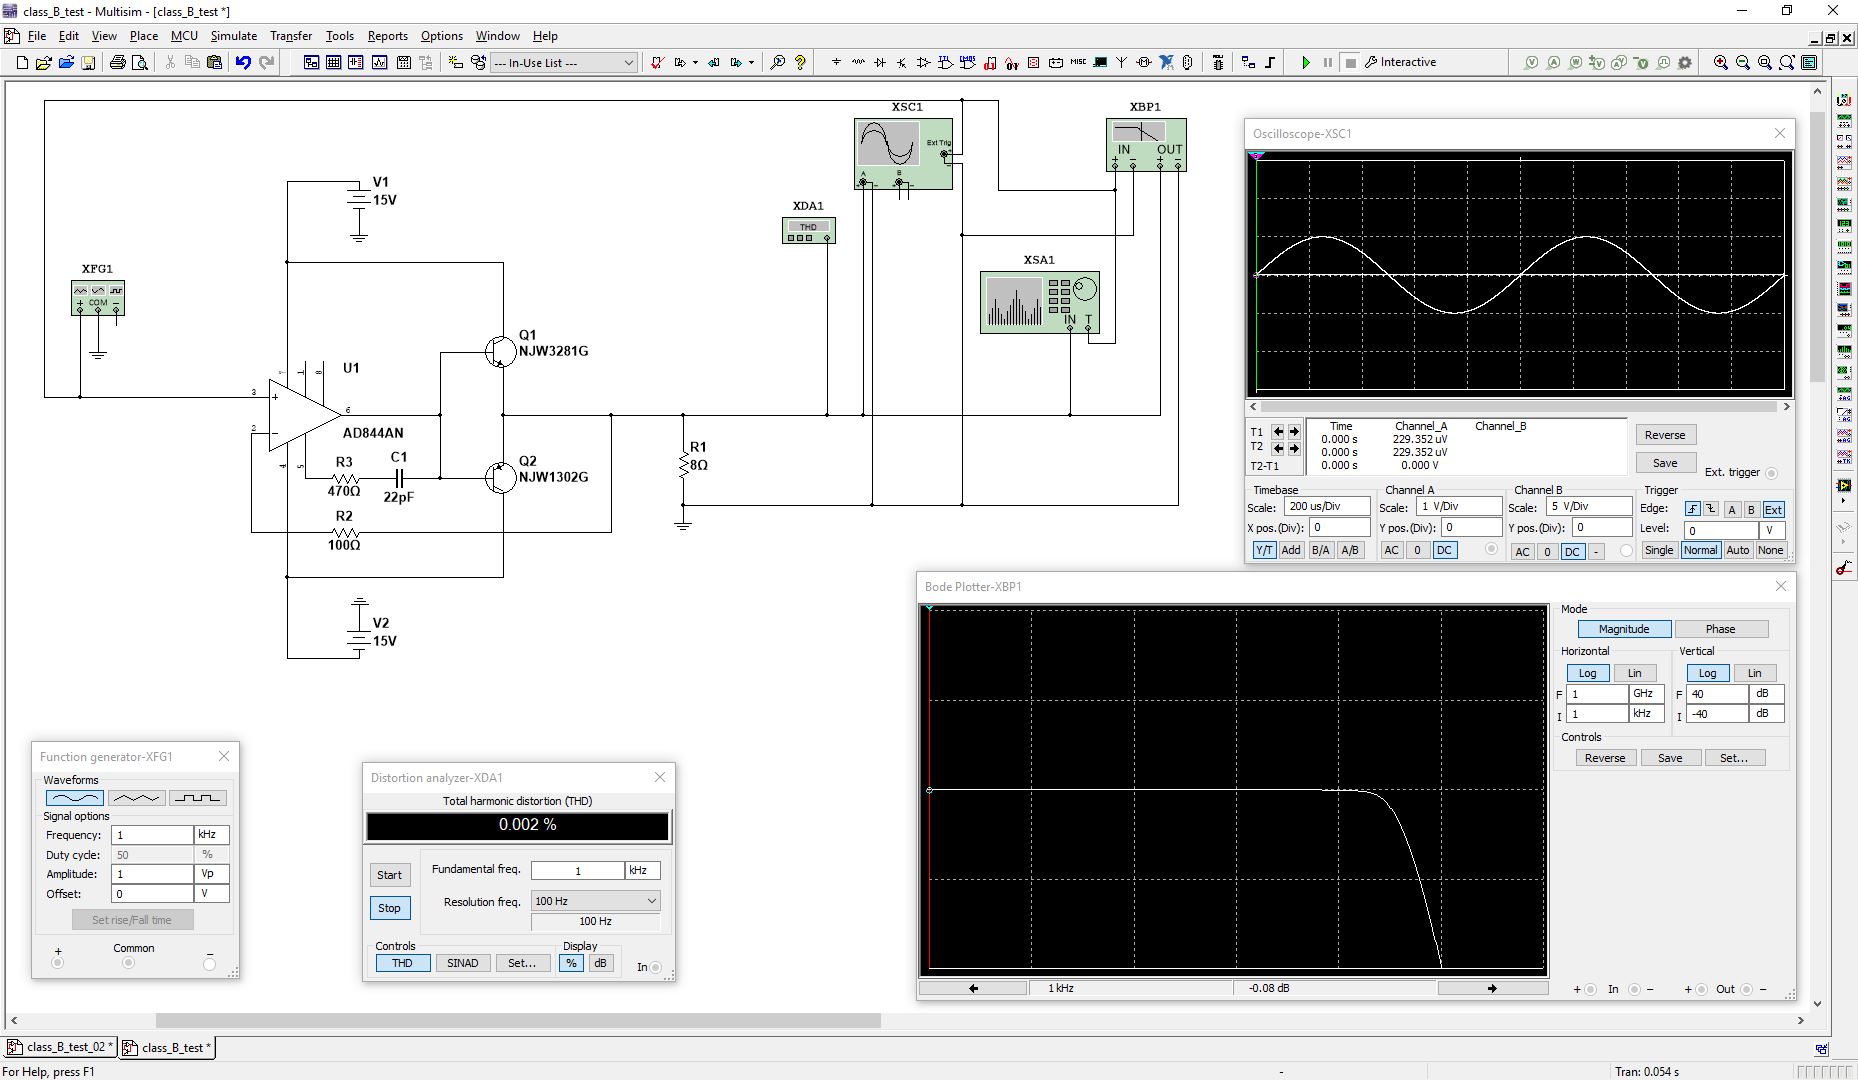Open the Transfer menu
The width and height of the screenshot is (1858, 1080).
(291, 36)
